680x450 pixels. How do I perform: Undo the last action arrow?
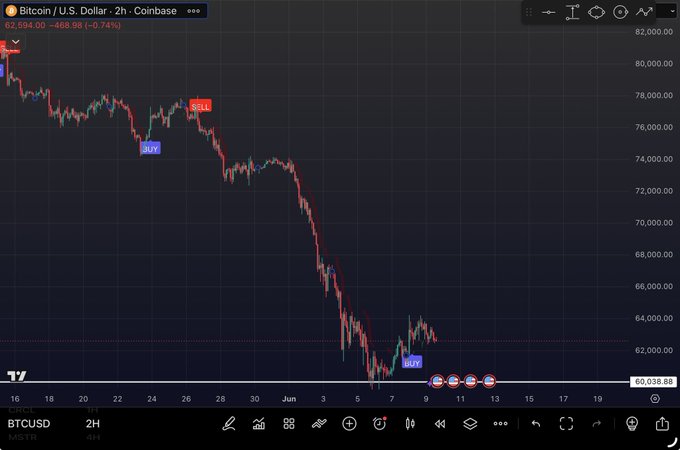click(536, 424)
